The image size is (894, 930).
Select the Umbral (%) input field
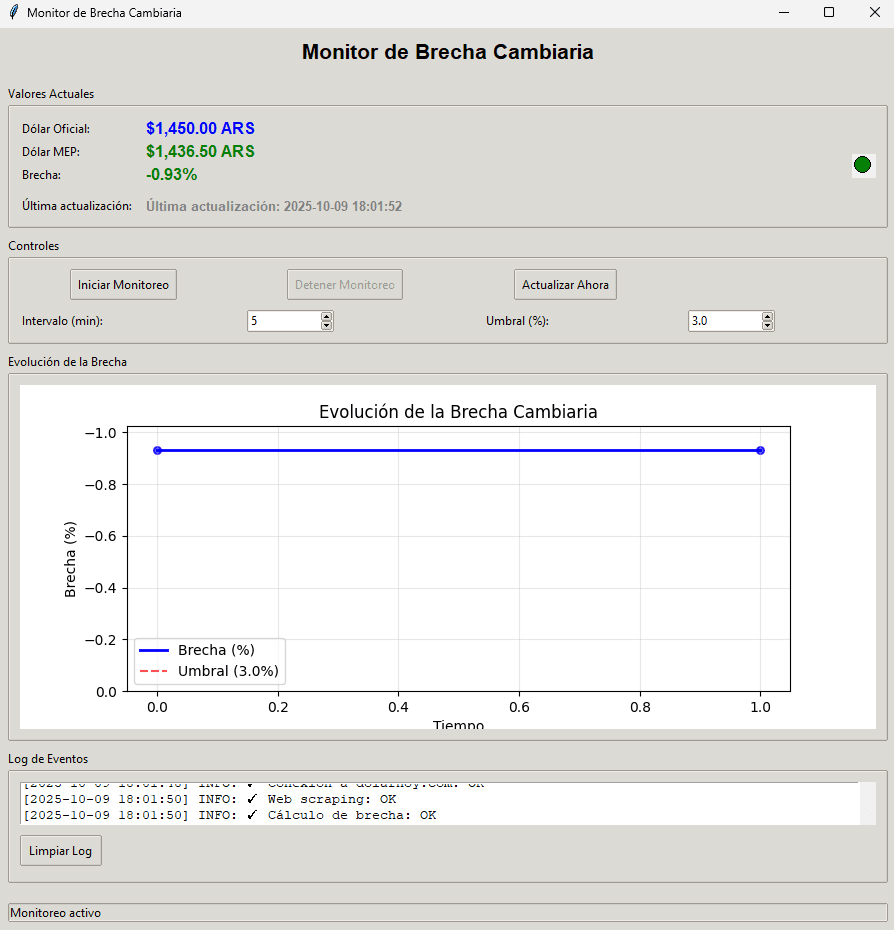point(720,320)
